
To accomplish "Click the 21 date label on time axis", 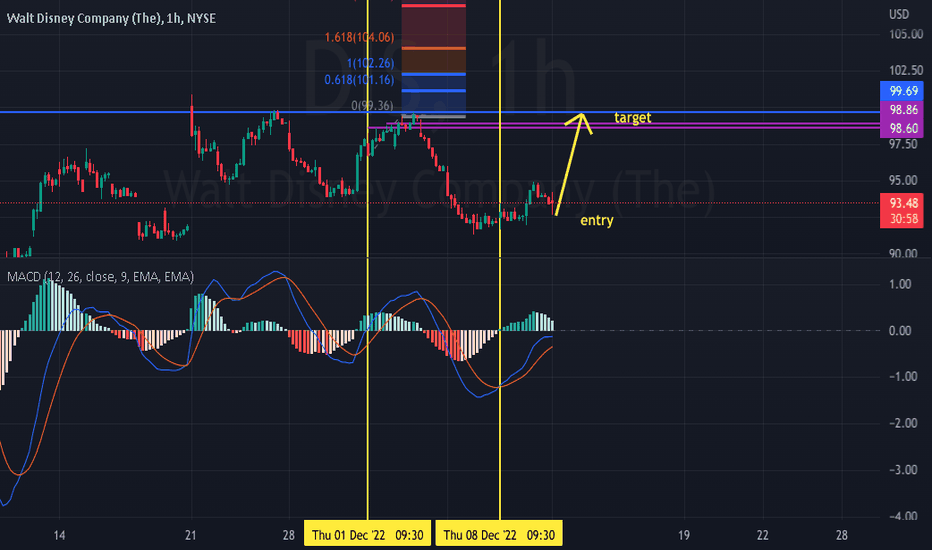I will (x=190, y=535).
